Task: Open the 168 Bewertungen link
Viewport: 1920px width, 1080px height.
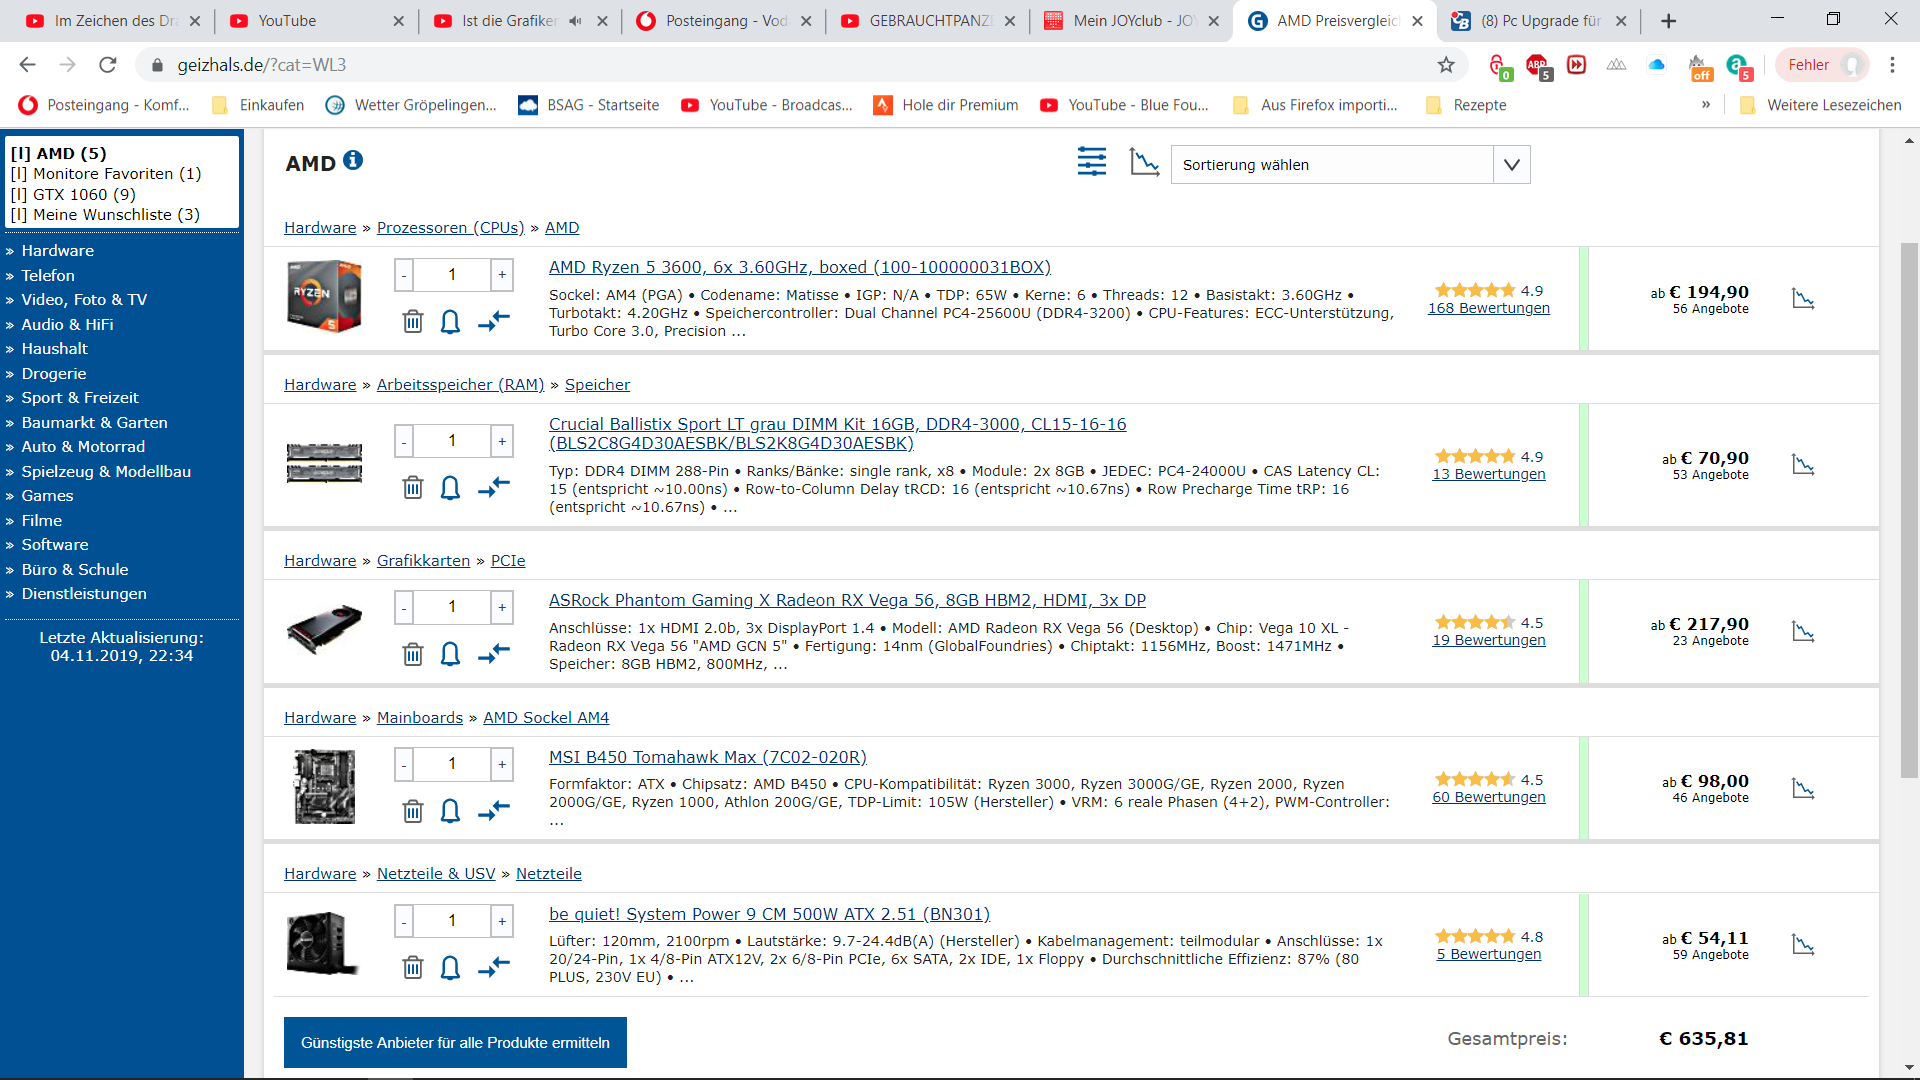Action: (1488, 308)
